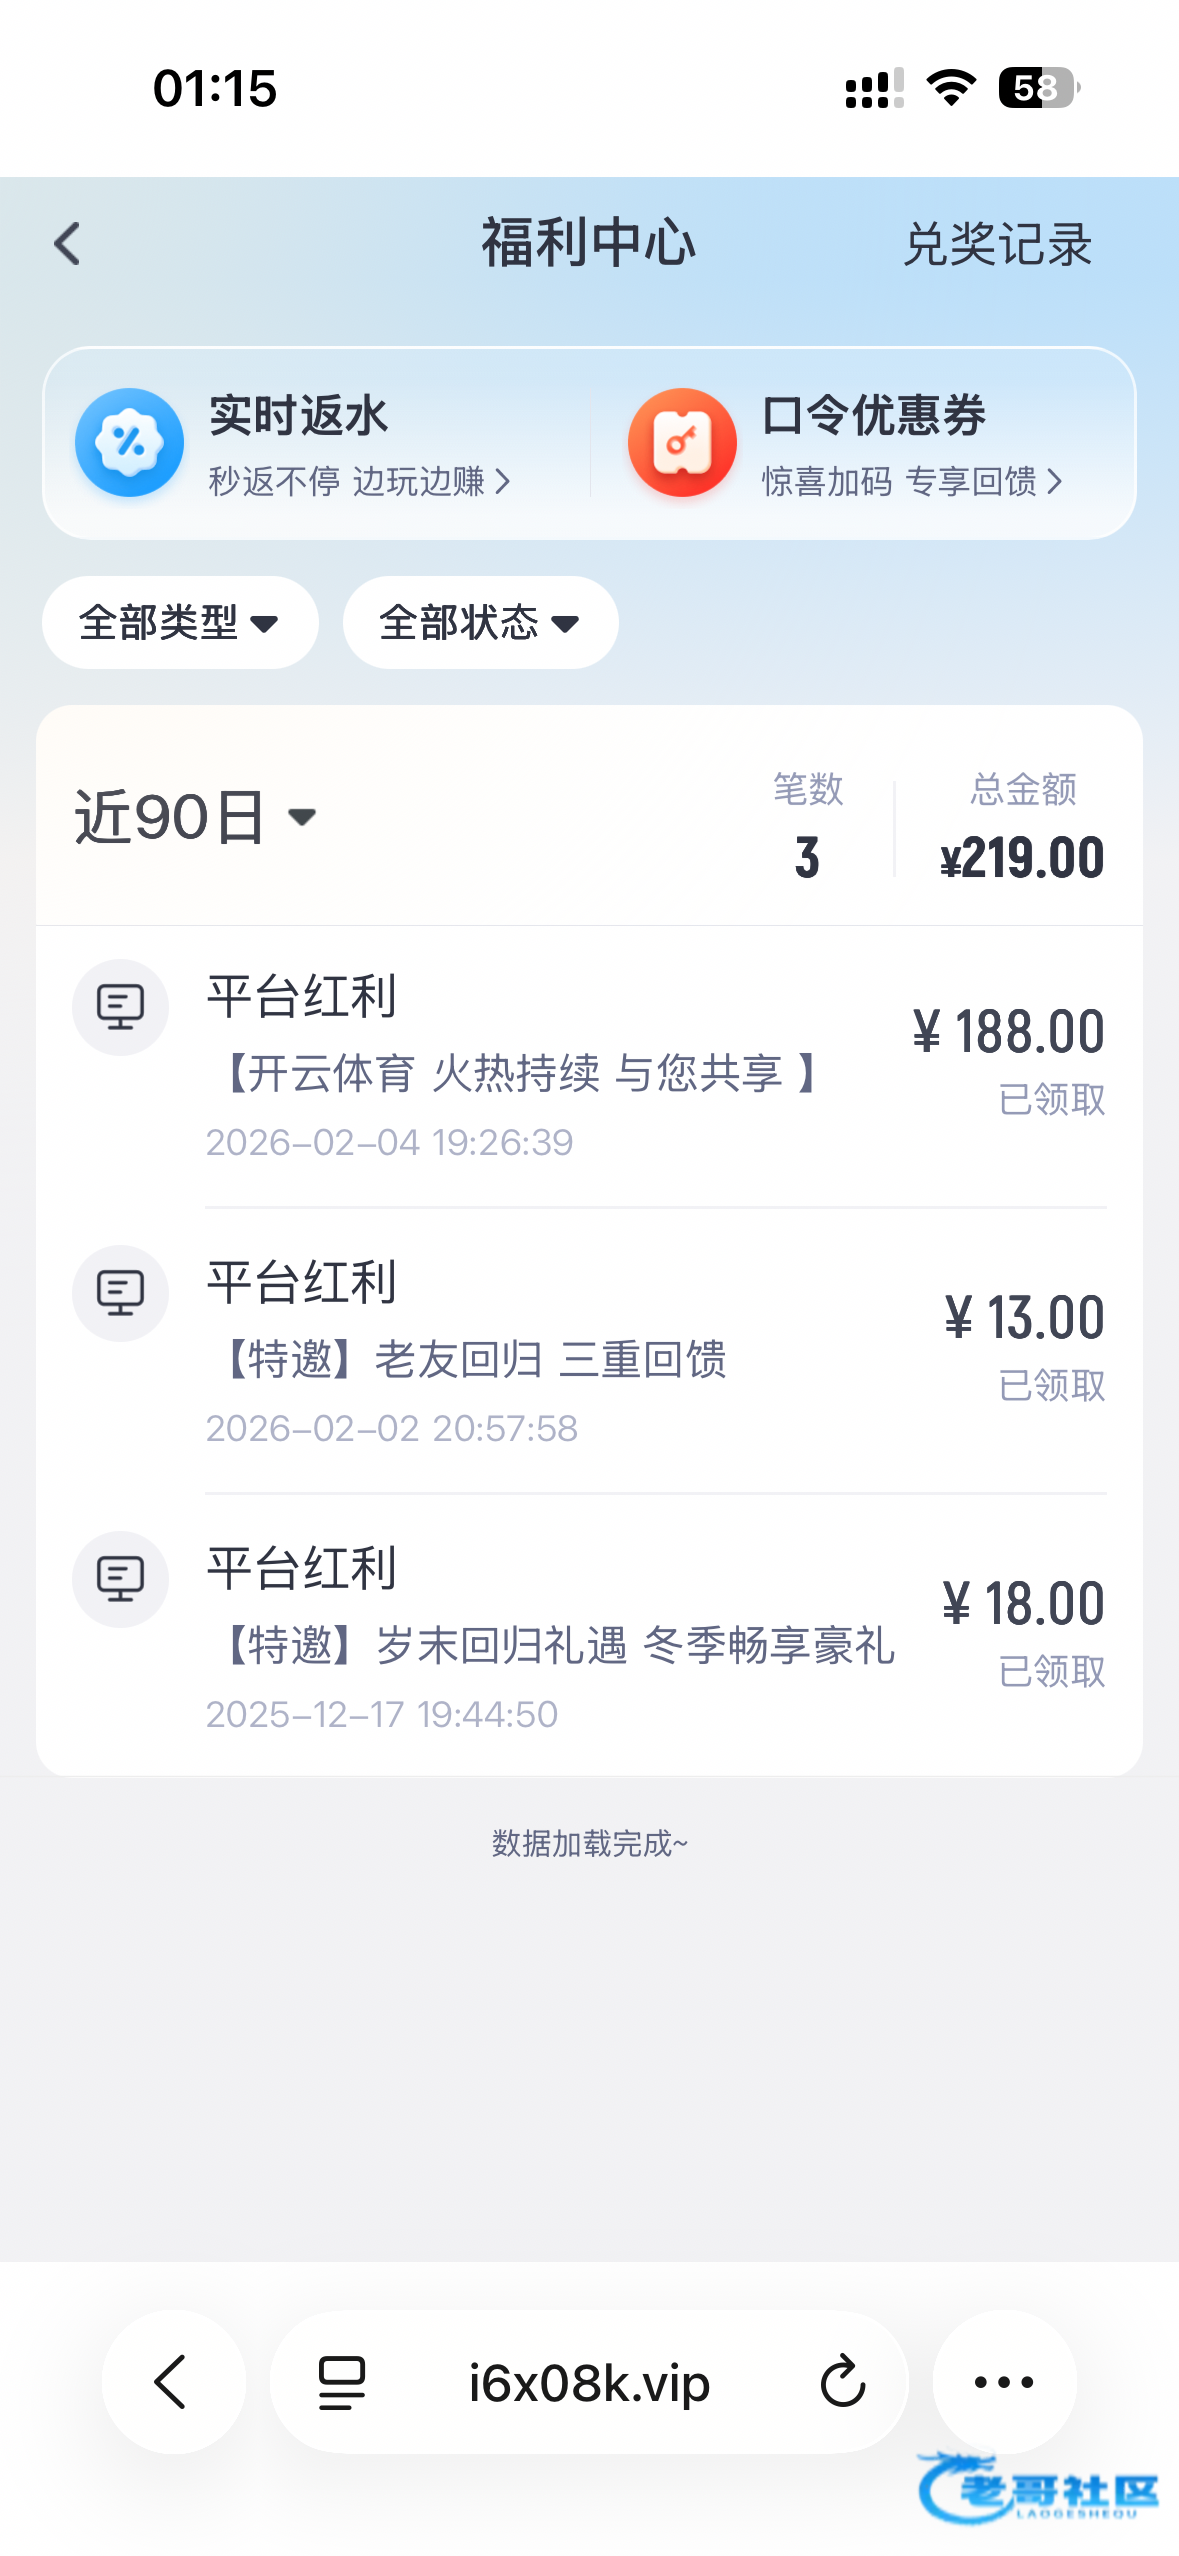Screen dimensions: 1179x2556
Task: Tap the icon beside ¥18.00 平台红利 entry
Action: click(120, 1579)
